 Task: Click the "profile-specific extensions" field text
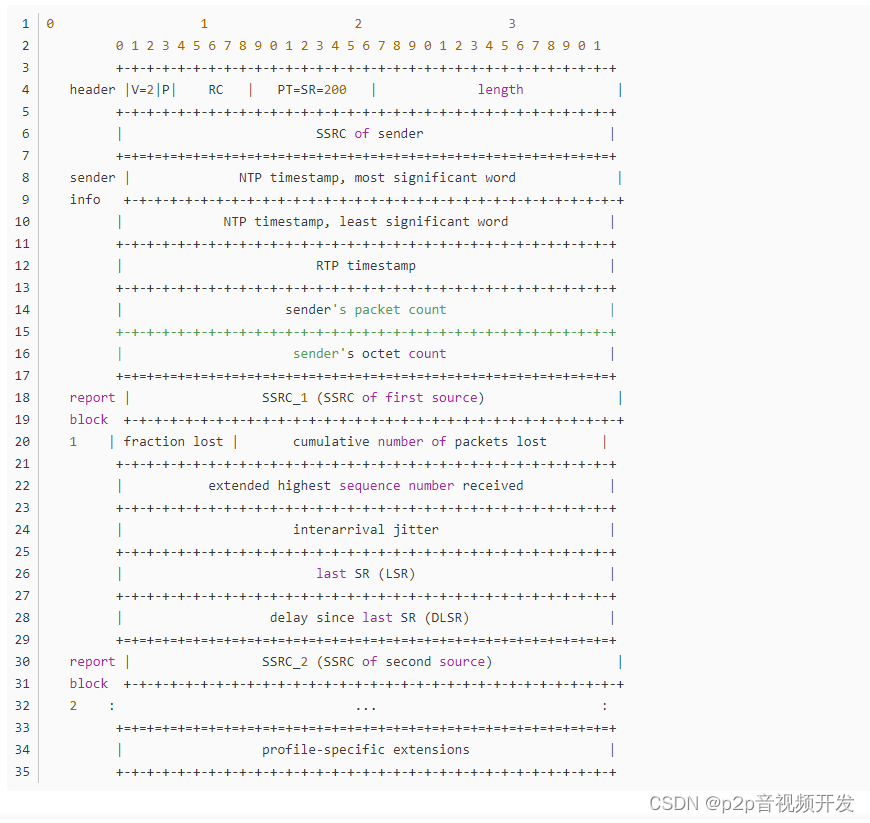[368, 749]
